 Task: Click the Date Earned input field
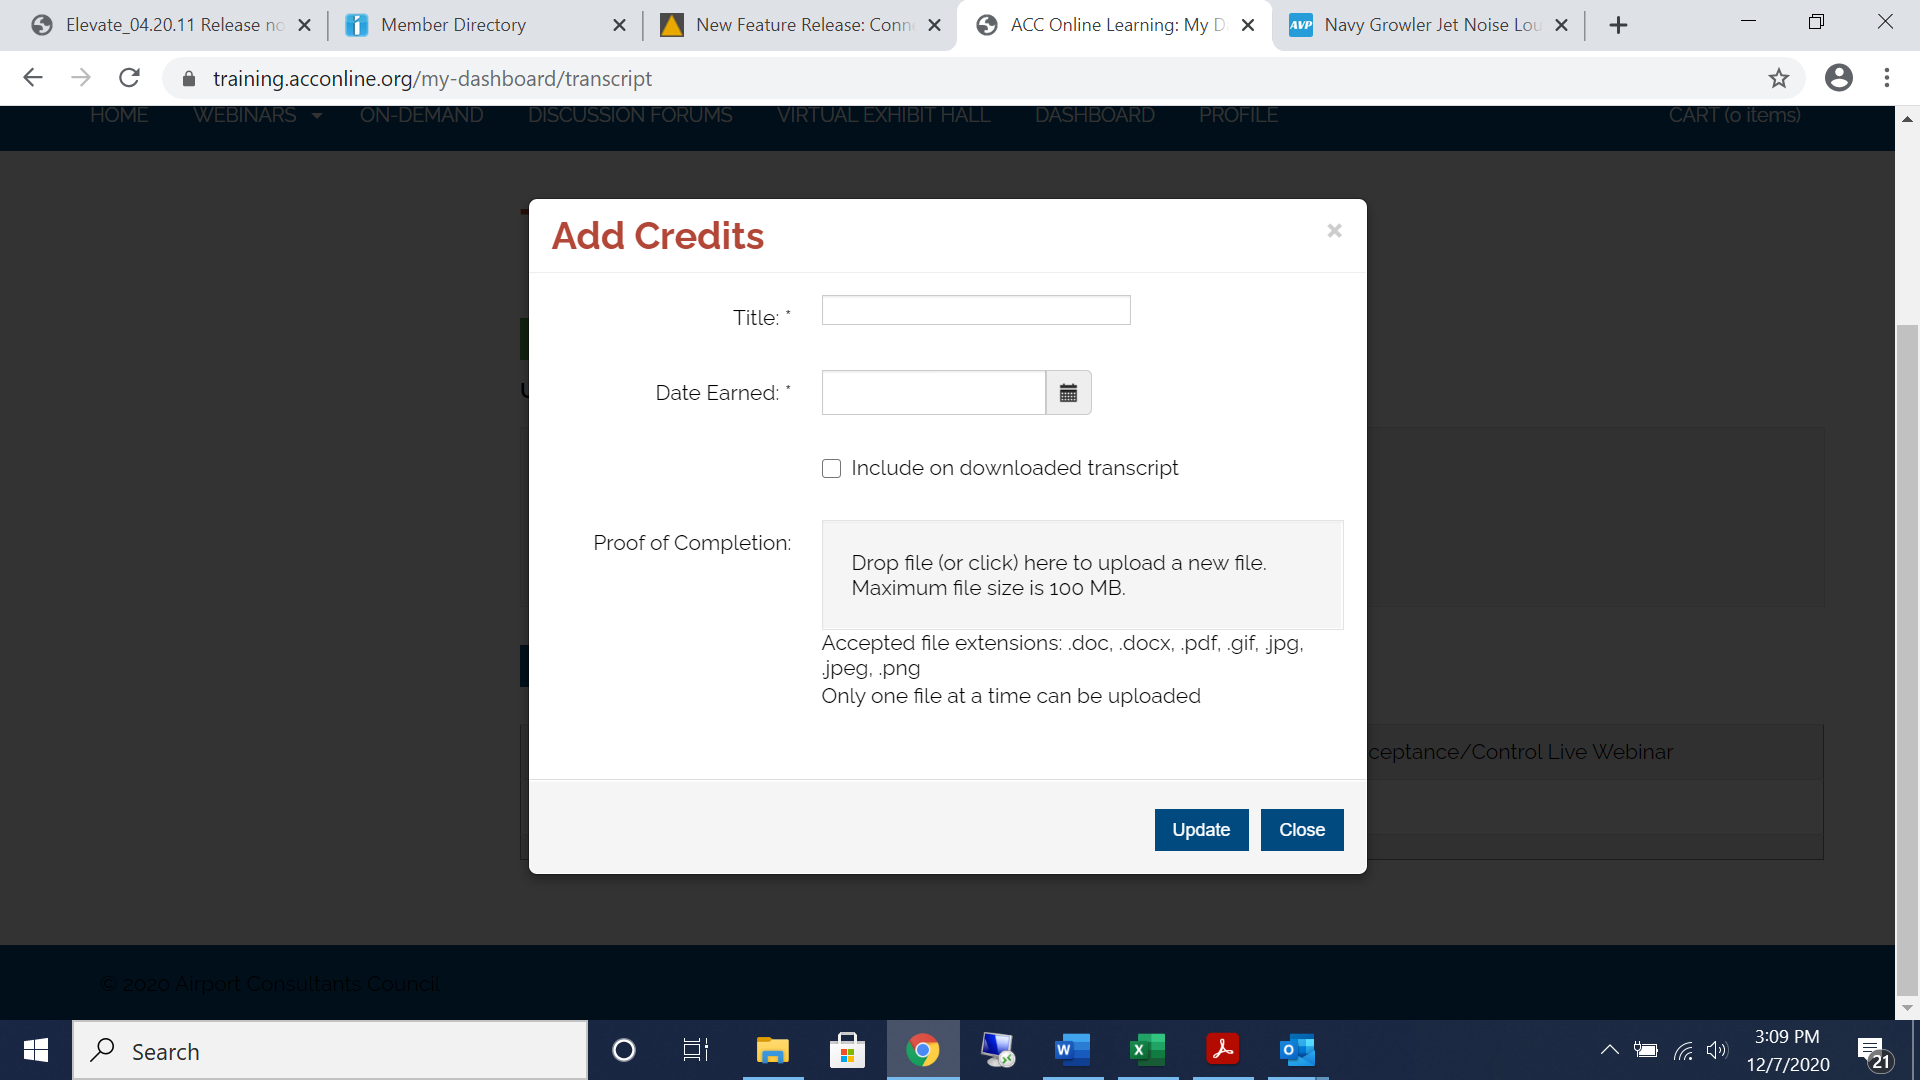click(933, 393)
